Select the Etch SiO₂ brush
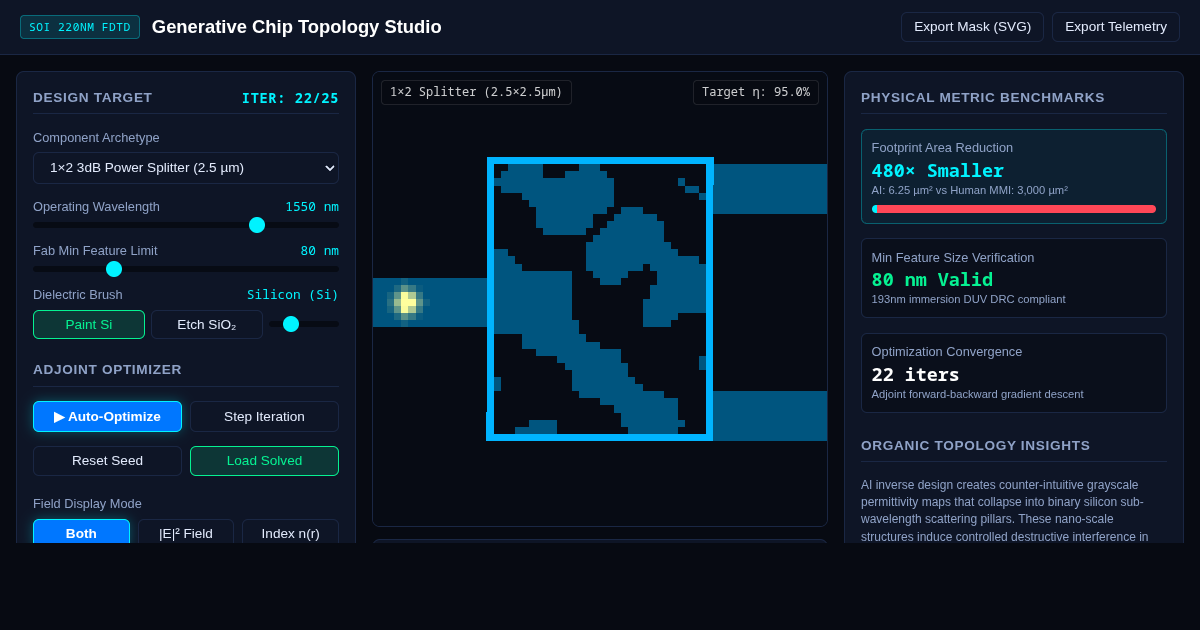The height and width of the screenshot is (630, 1200). click(207, 324)
